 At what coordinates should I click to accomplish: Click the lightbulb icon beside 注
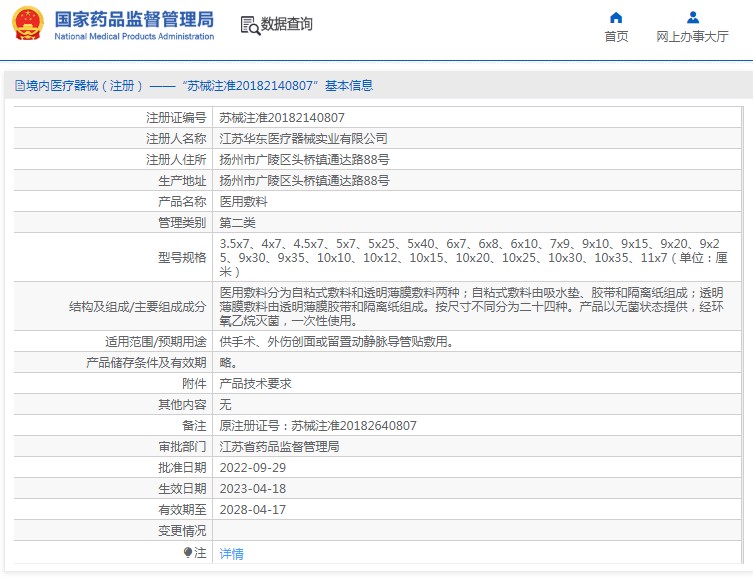tap(187, 552)
